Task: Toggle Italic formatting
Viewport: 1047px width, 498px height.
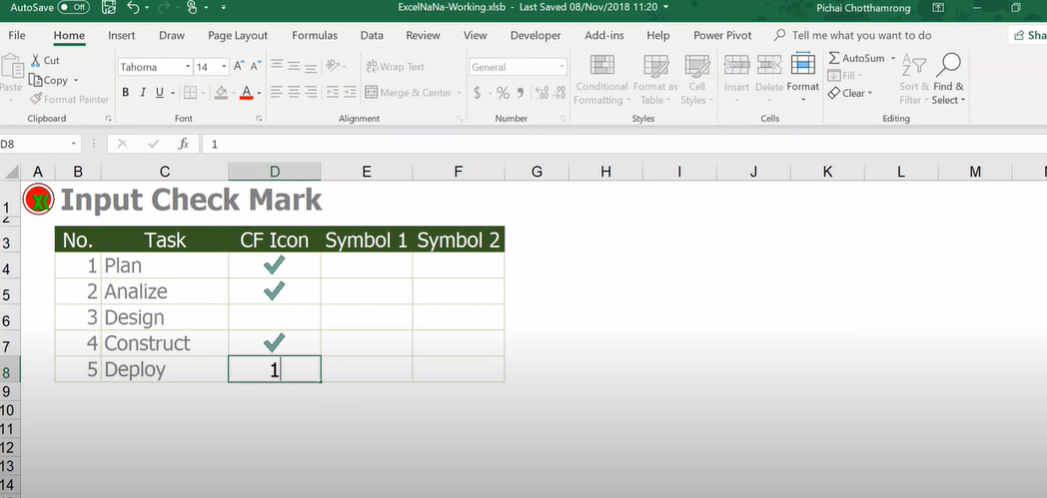Action: (x=142, y=93)
